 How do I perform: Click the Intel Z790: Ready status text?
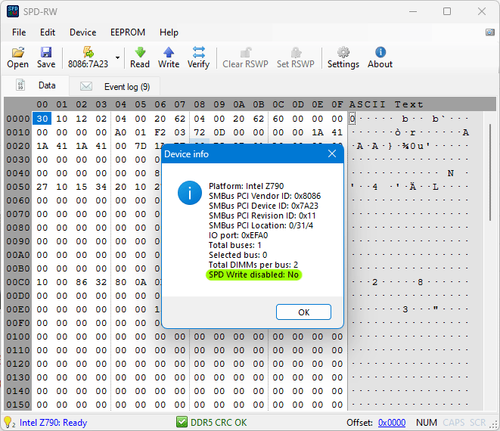tap(53, 423)
